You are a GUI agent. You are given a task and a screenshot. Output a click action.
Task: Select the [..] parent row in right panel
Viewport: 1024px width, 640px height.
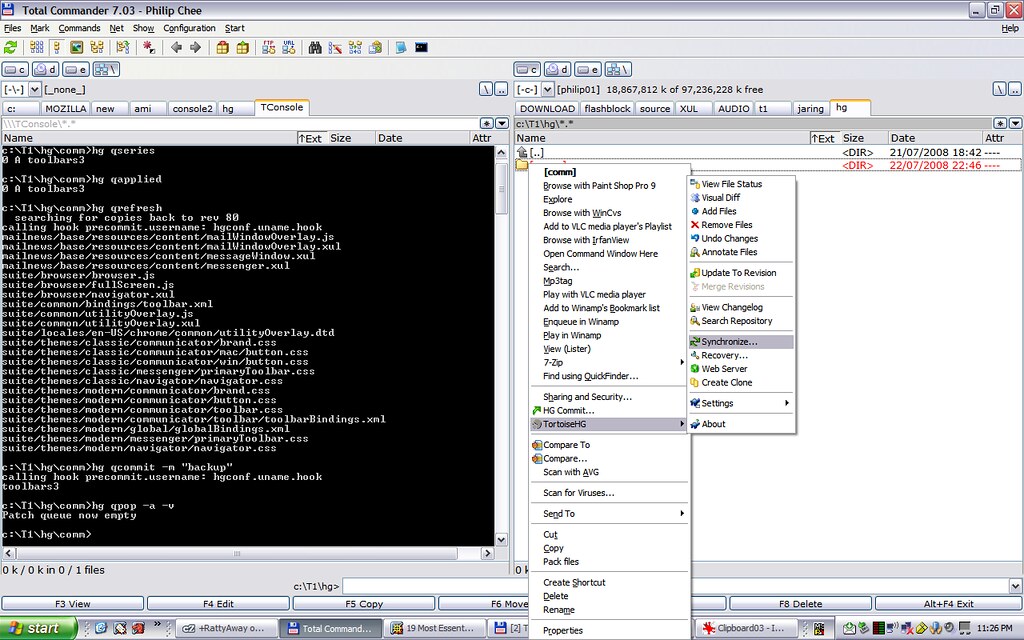[x=768, y=152]
